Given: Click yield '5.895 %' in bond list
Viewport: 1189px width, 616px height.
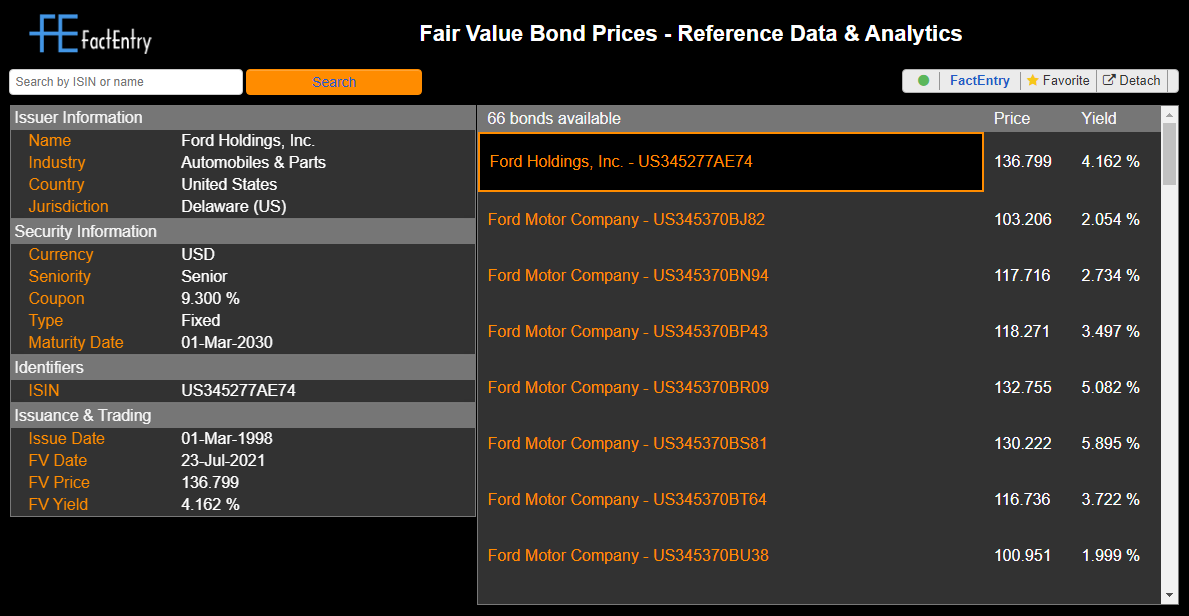Looking at the screenshot, I should coord(1111,443).
